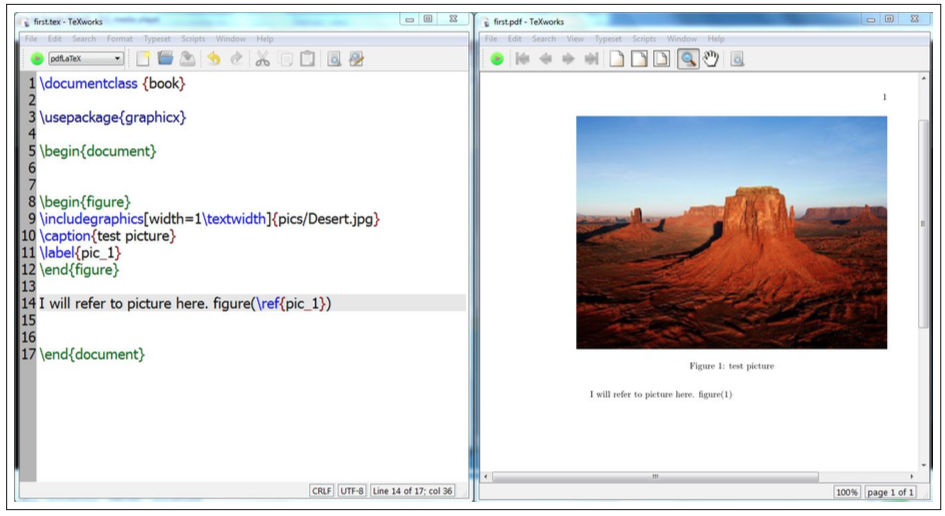
Task: Go to first page in PDF viewer
Action: click(x=522, y=58)
